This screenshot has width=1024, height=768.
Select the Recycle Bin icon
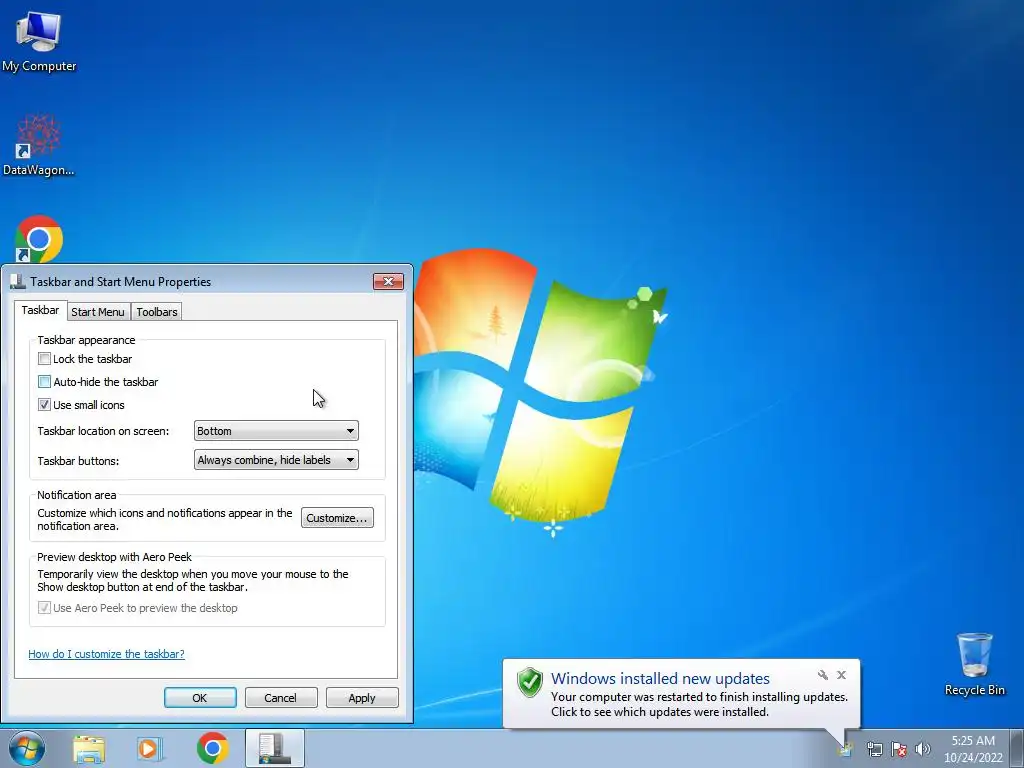point(974,664)
